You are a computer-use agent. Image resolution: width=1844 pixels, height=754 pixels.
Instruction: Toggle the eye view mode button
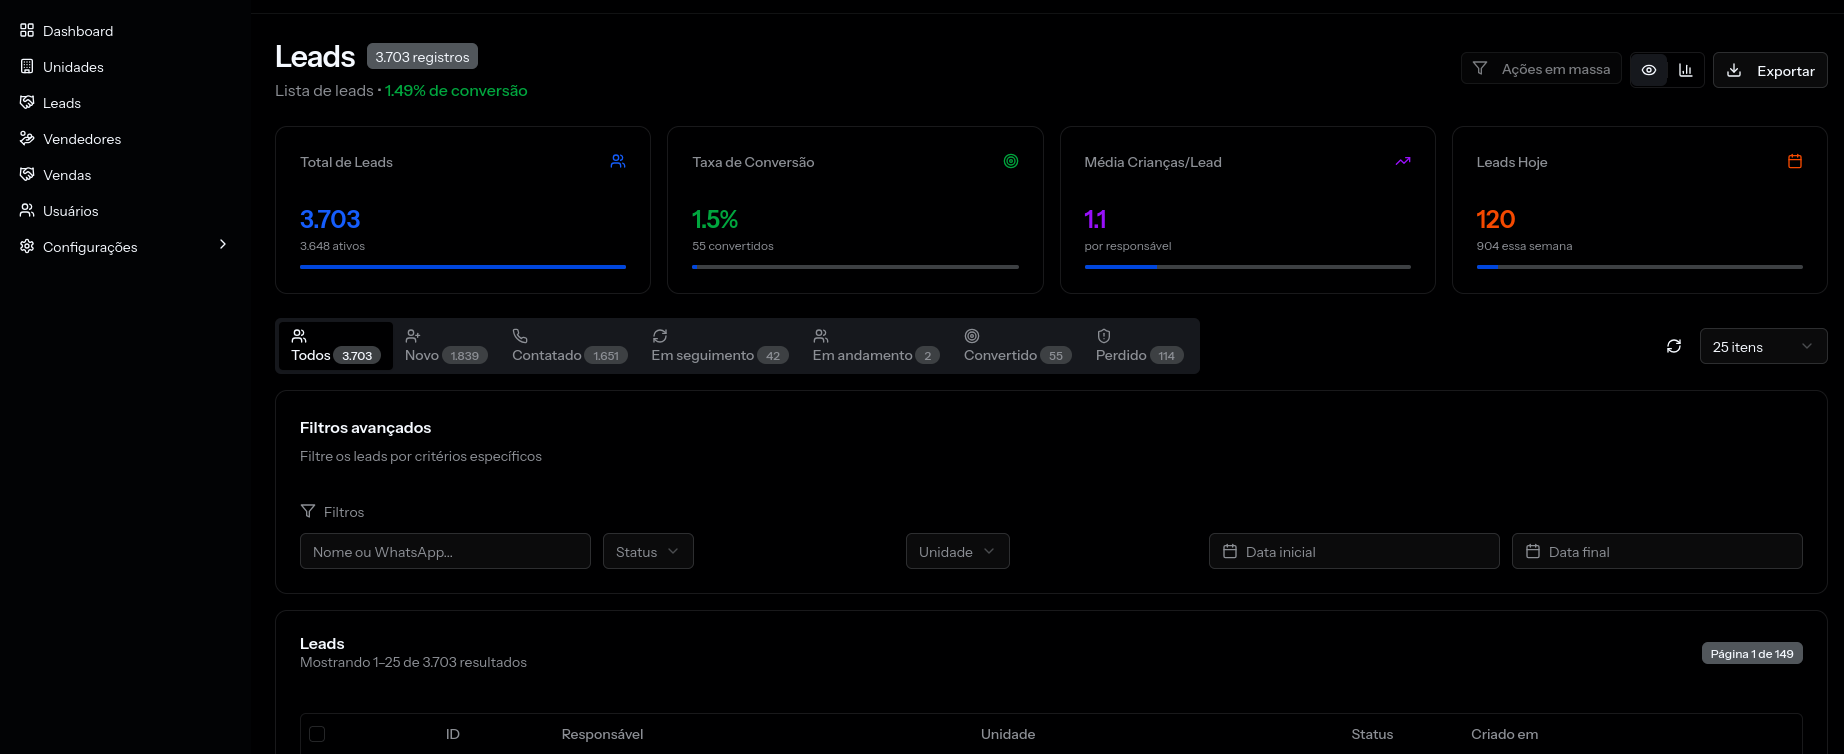[x=1649, y=70]
